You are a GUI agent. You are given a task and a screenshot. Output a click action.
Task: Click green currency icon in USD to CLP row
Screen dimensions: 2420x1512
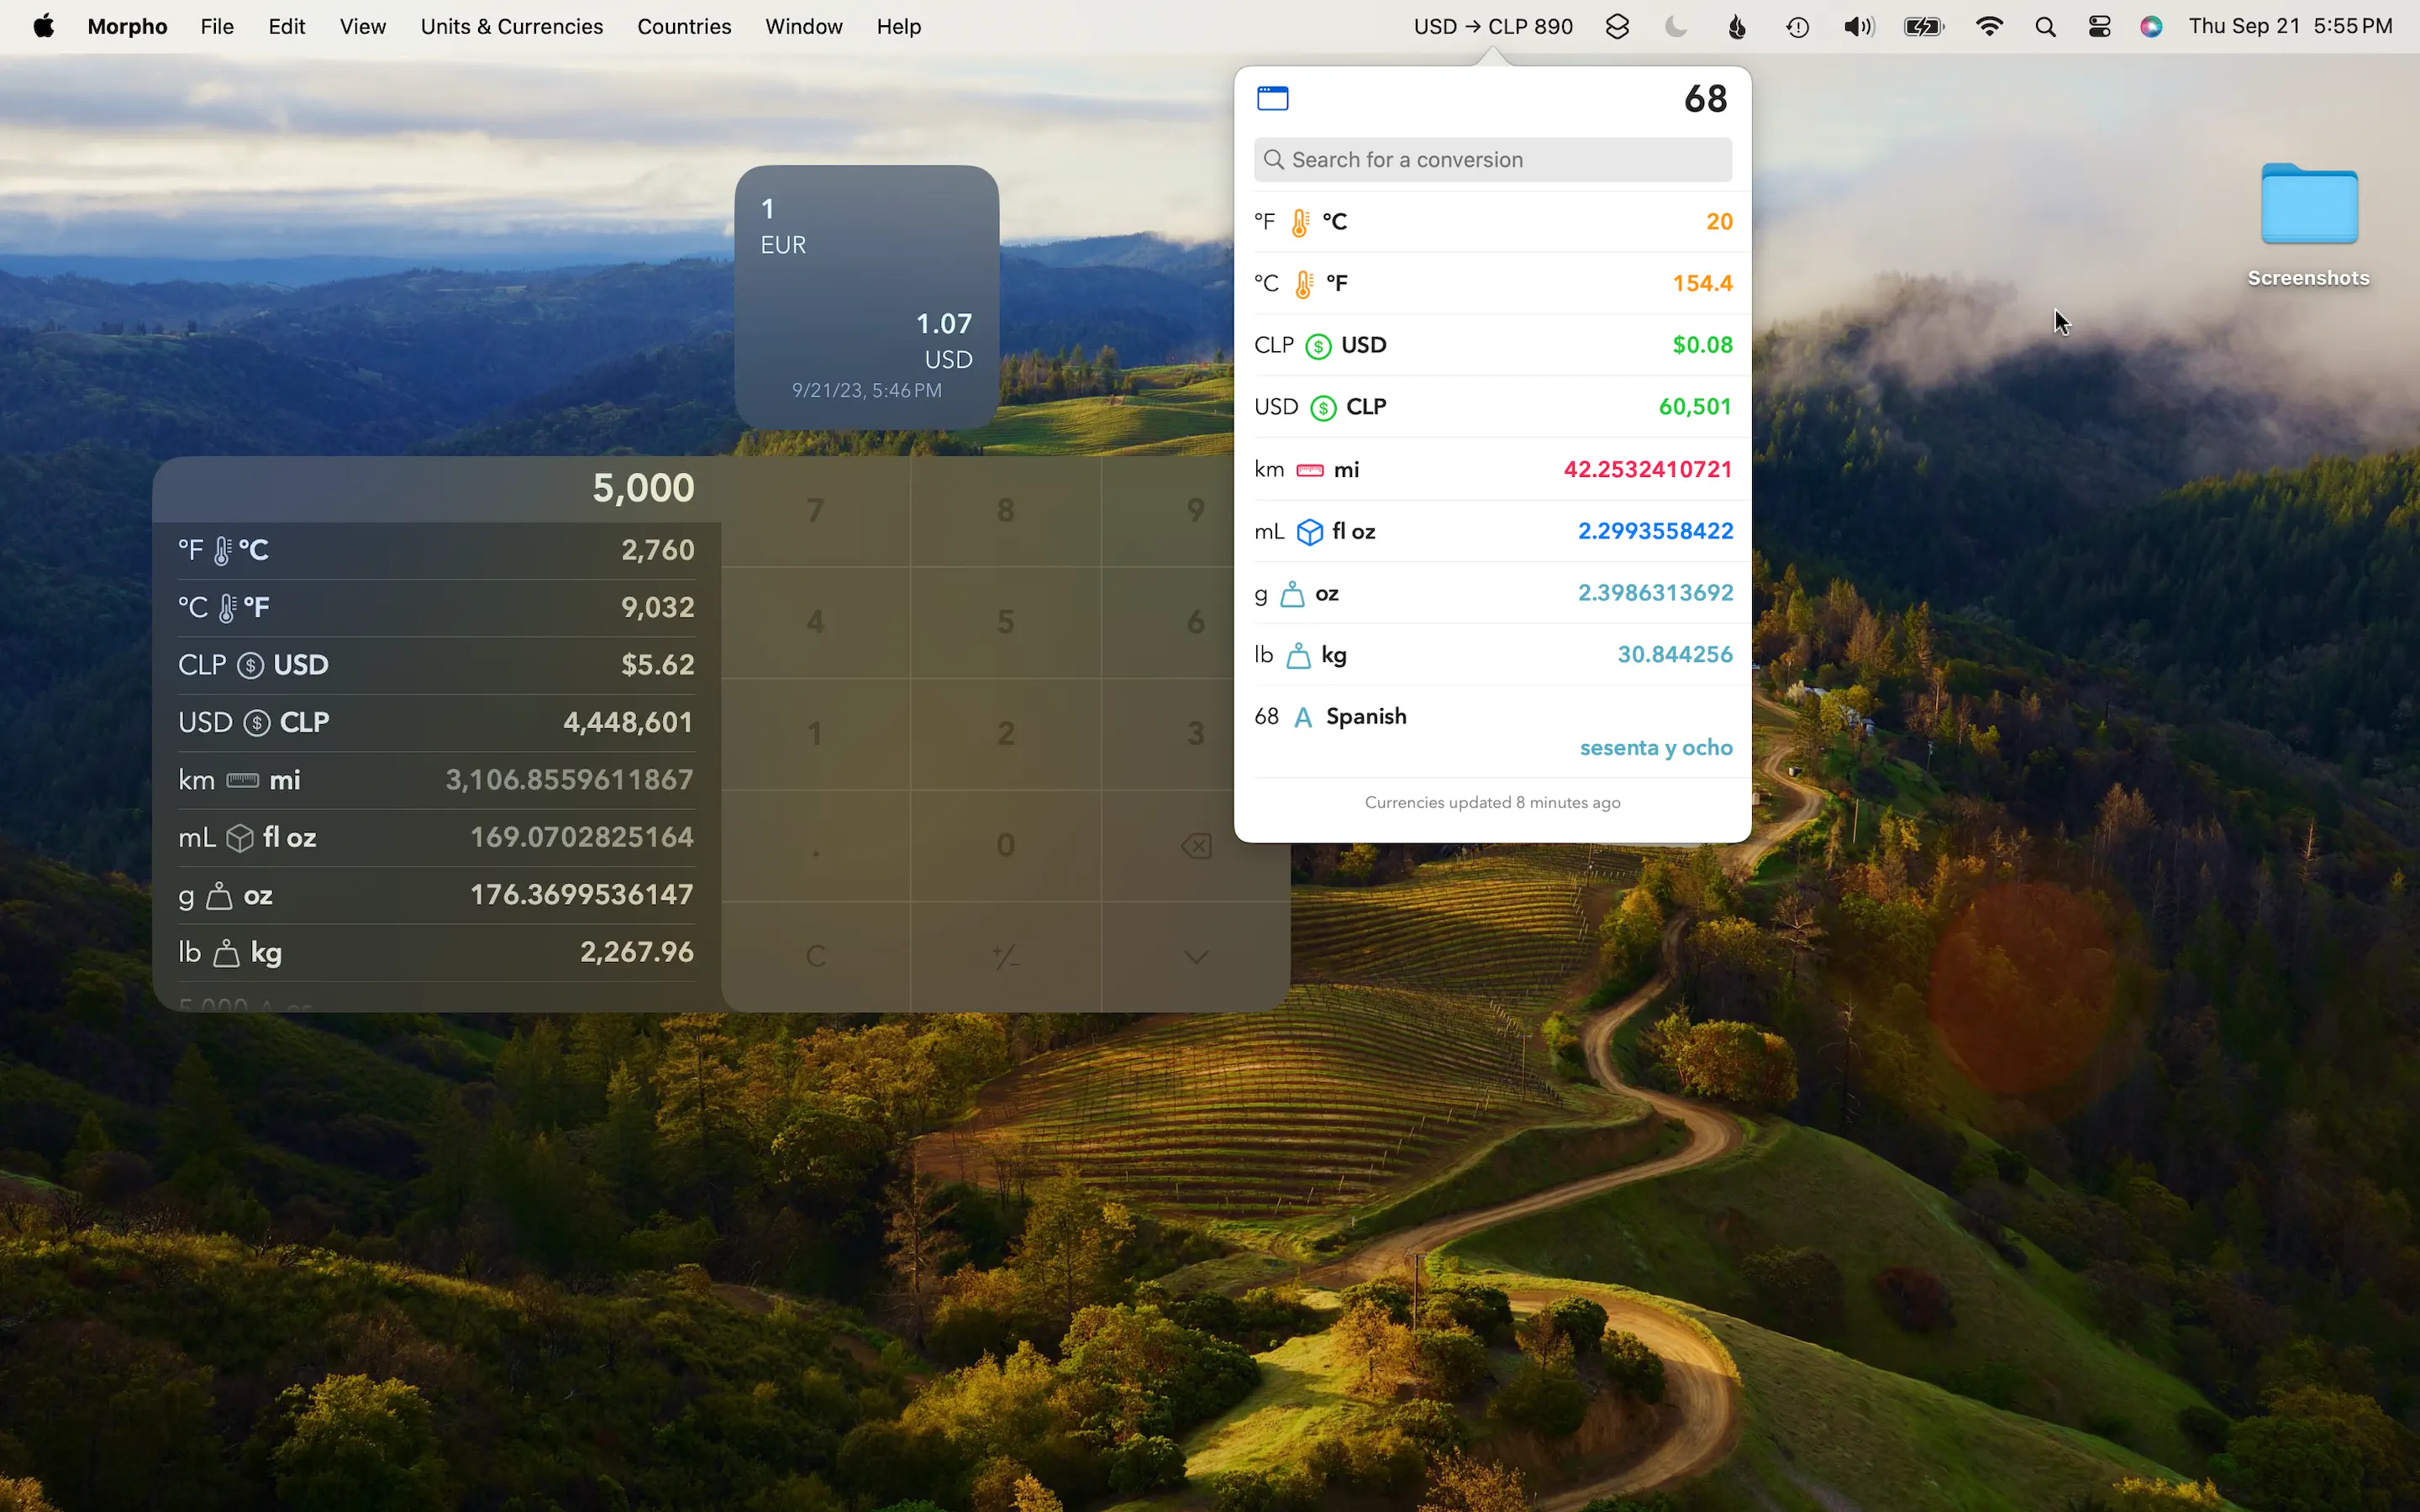click(1322, 408)
